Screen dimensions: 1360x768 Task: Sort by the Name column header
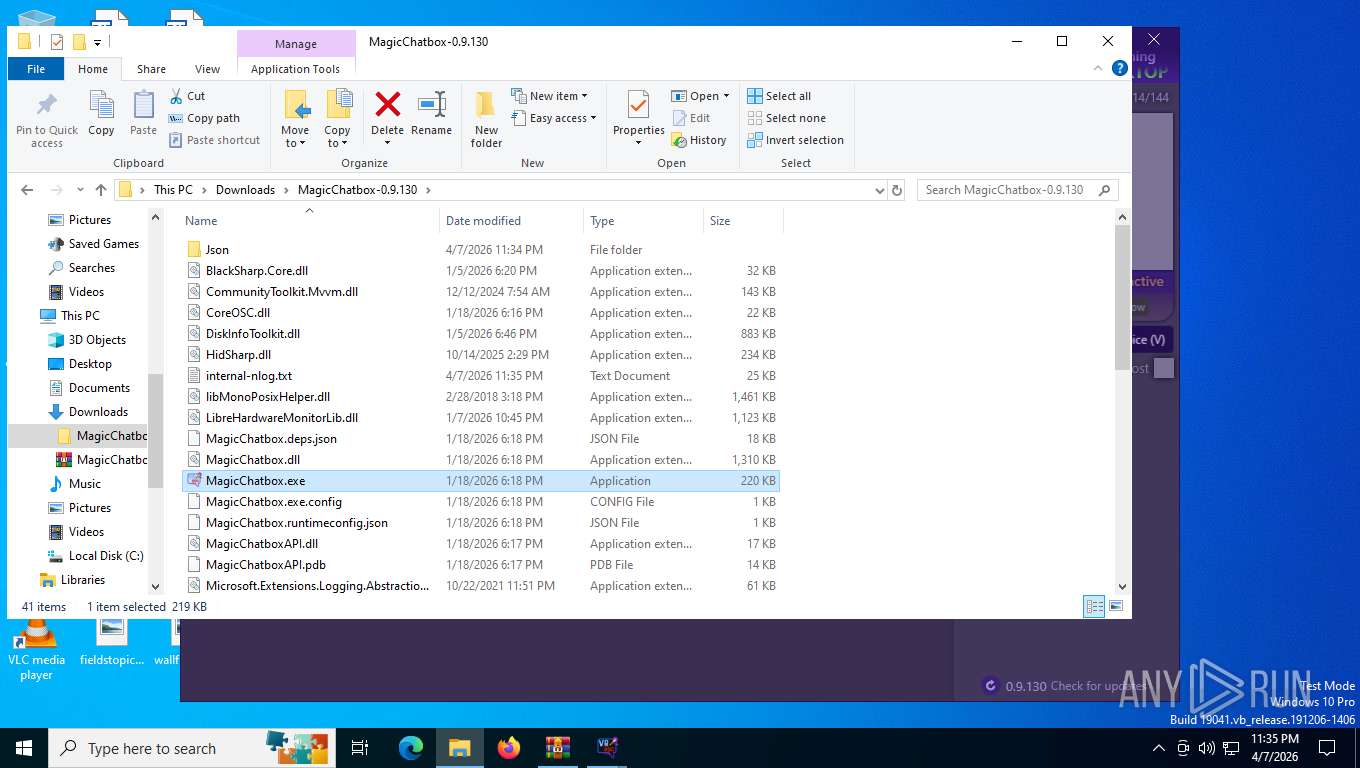[310, 221]
